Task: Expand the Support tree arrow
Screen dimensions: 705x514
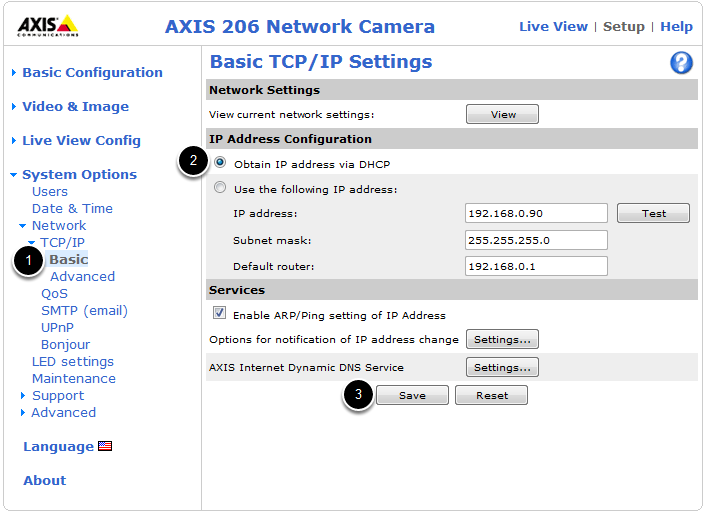Action: click(23, 395)
